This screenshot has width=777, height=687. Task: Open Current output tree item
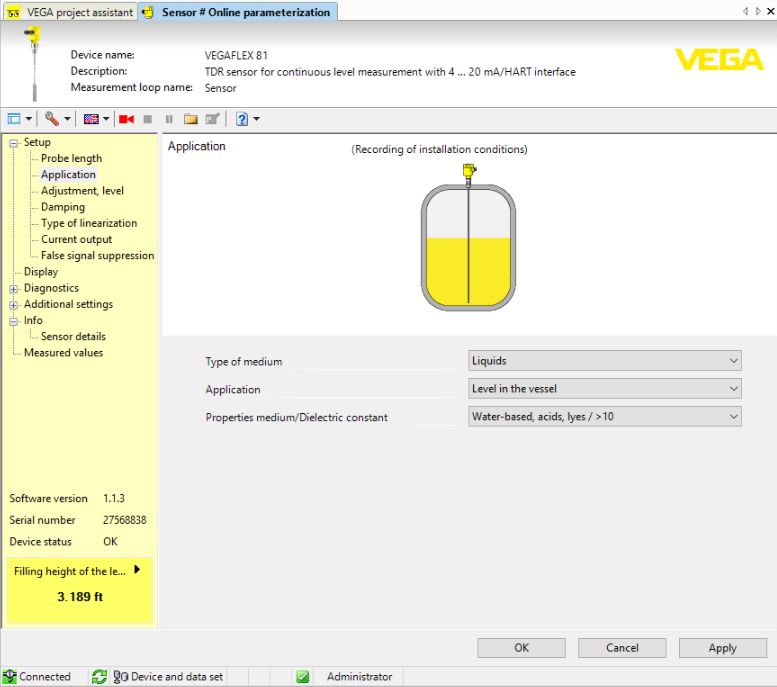(x=76, y=239)
